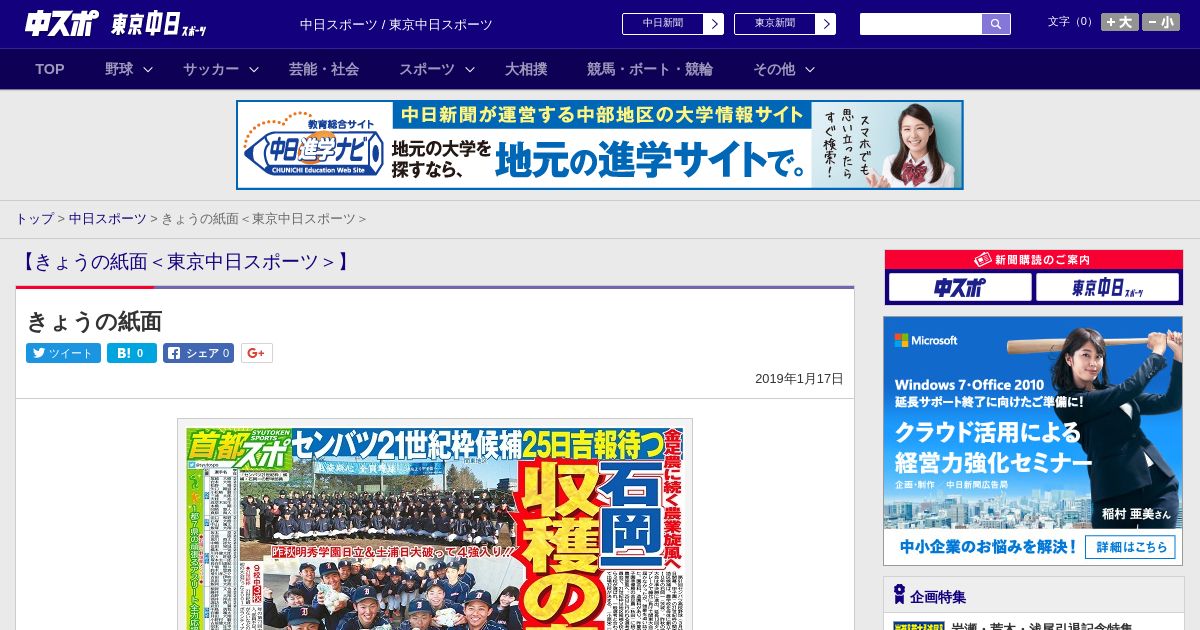Click the 2019年1月17日 date text
1200x630 pixels.
tap(799, 379)
